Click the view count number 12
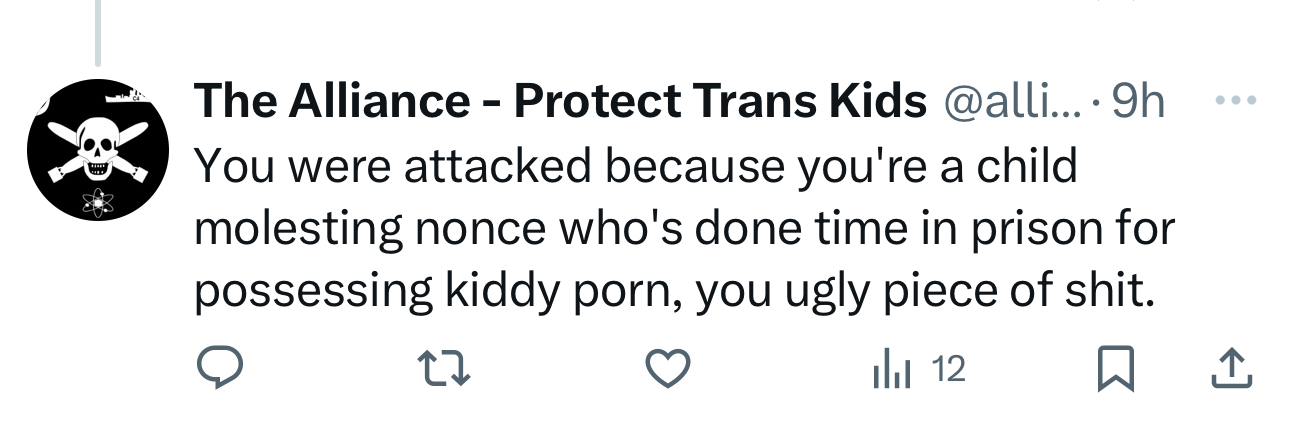 (948, 371)
